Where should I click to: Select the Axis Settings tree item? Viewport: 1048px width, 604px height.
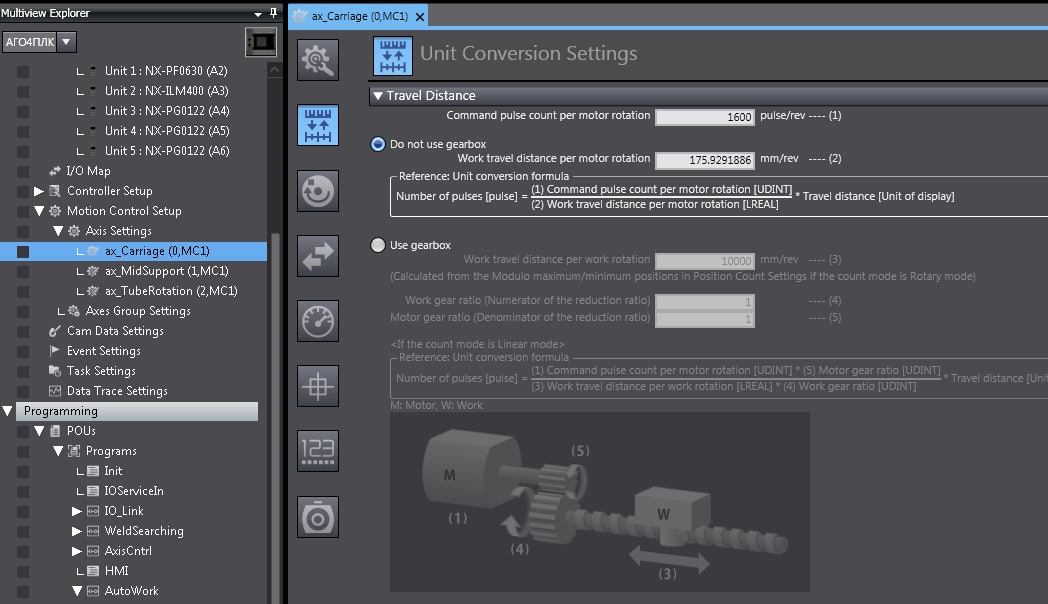118,231
